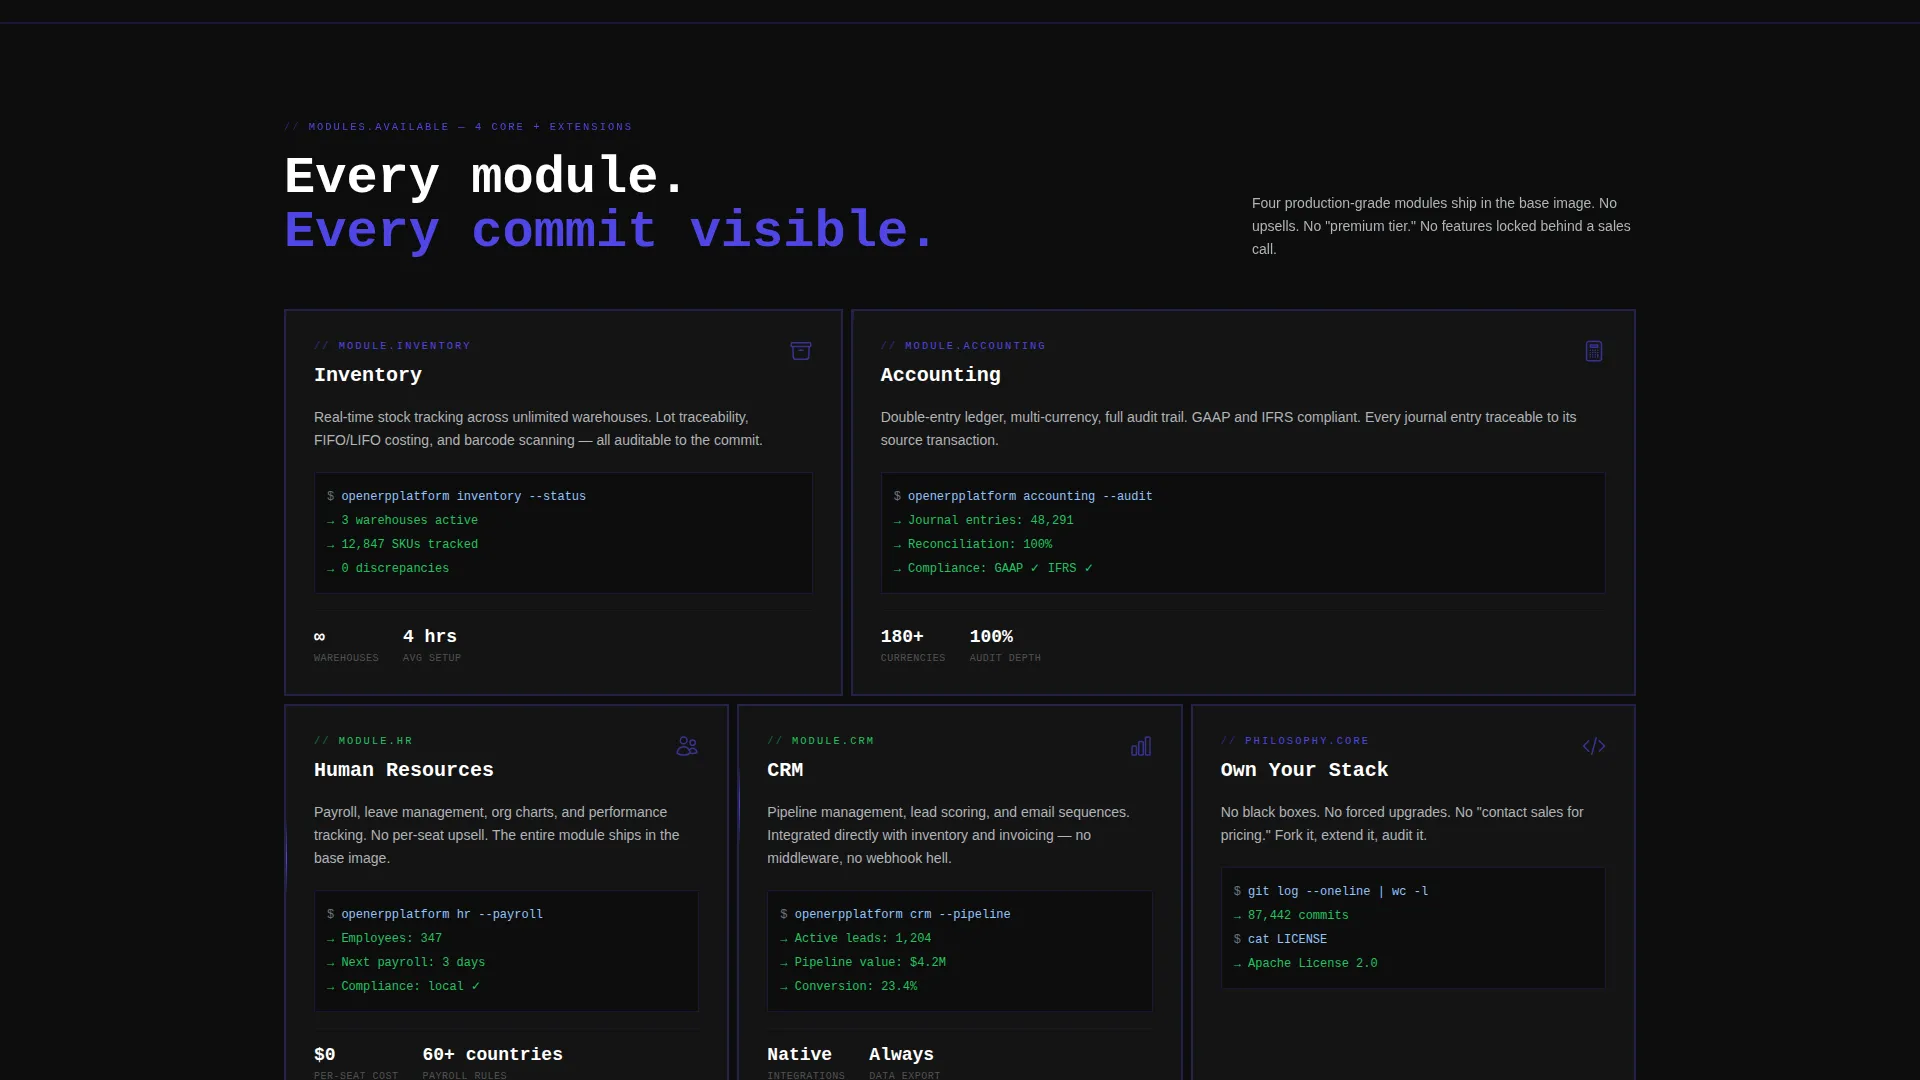The height and width of the screenshot is (1080, 1920).
Task: Click 'Active leads: 1,204' line
Action: (x=862, y=938)
